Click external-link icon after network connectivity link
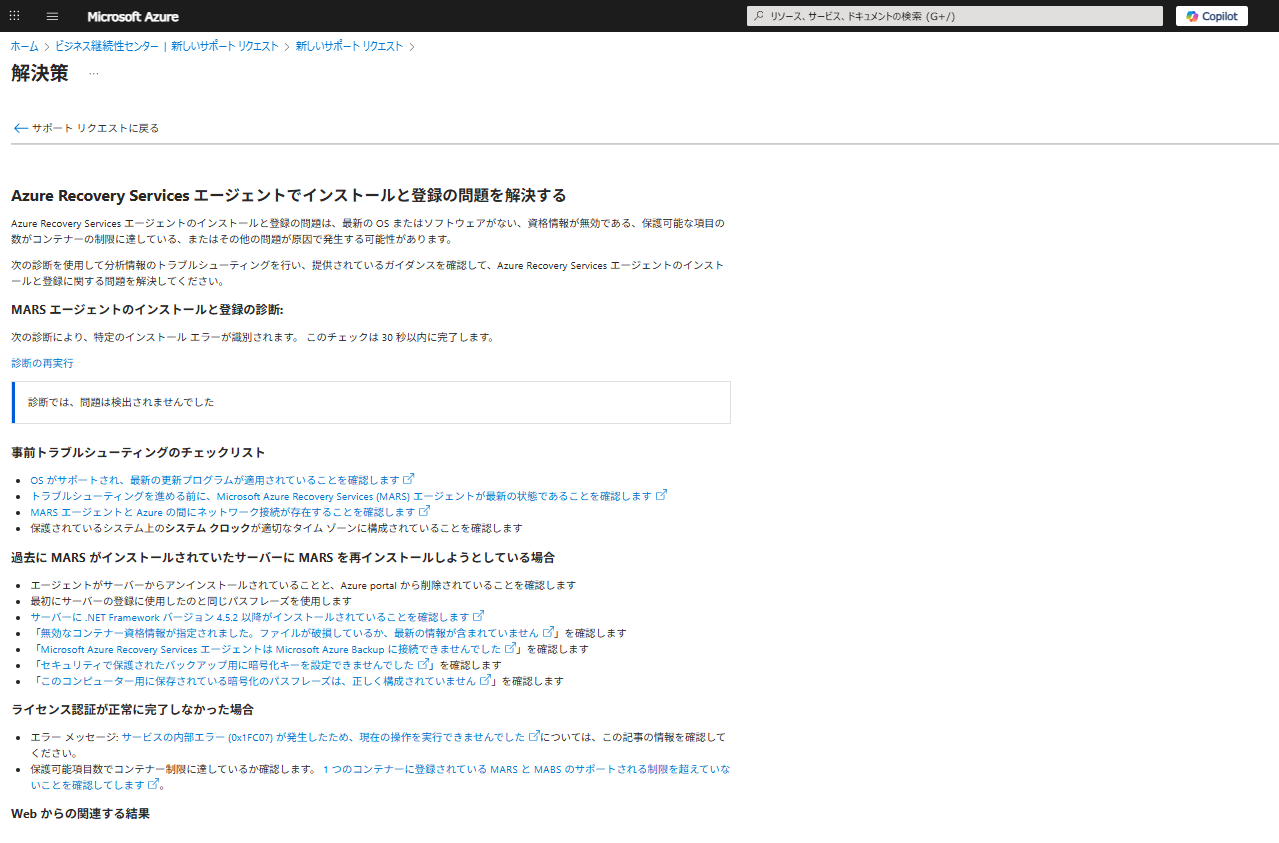The image size is (1279, 843). coord(424,511)
